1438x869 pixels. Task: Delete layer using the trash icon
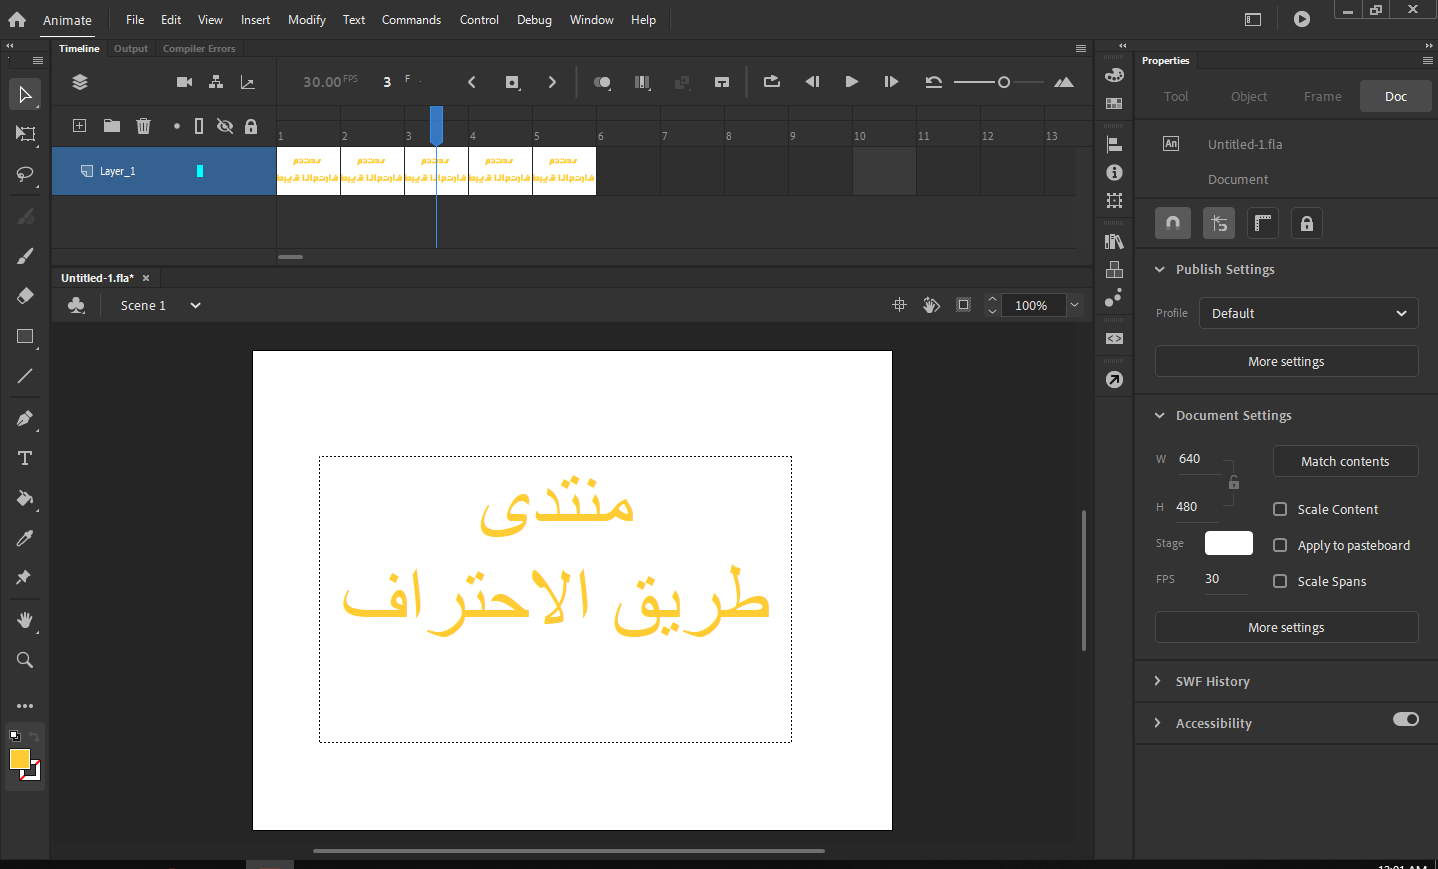144,126
